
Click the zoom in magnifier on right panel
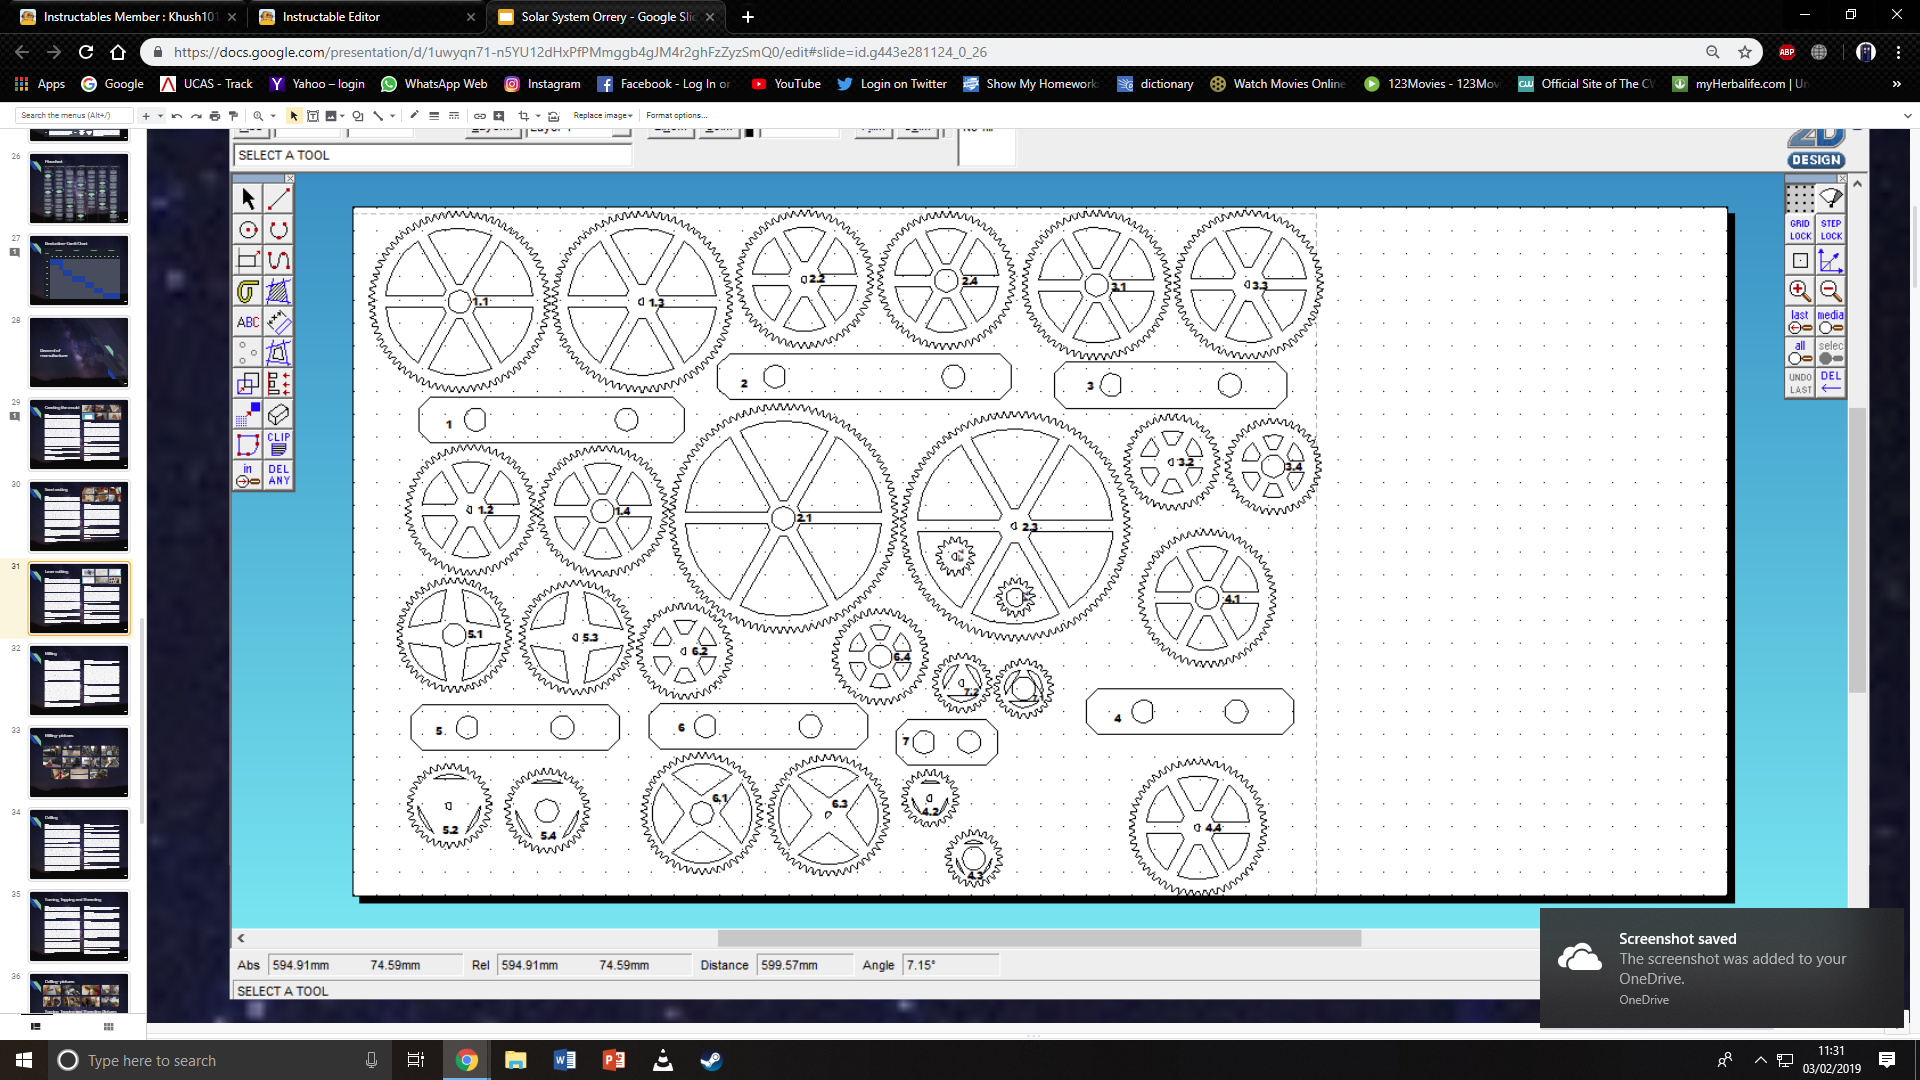[x=1799, y=292]
